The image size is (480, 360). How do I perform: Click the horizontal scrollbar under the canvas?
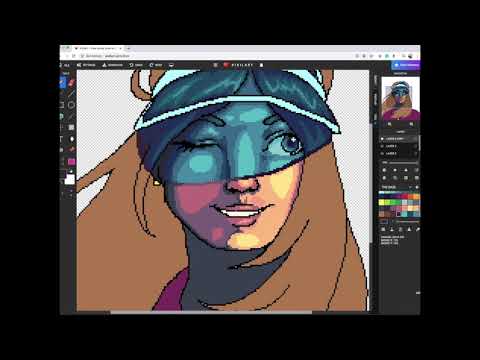pos(211,312)
